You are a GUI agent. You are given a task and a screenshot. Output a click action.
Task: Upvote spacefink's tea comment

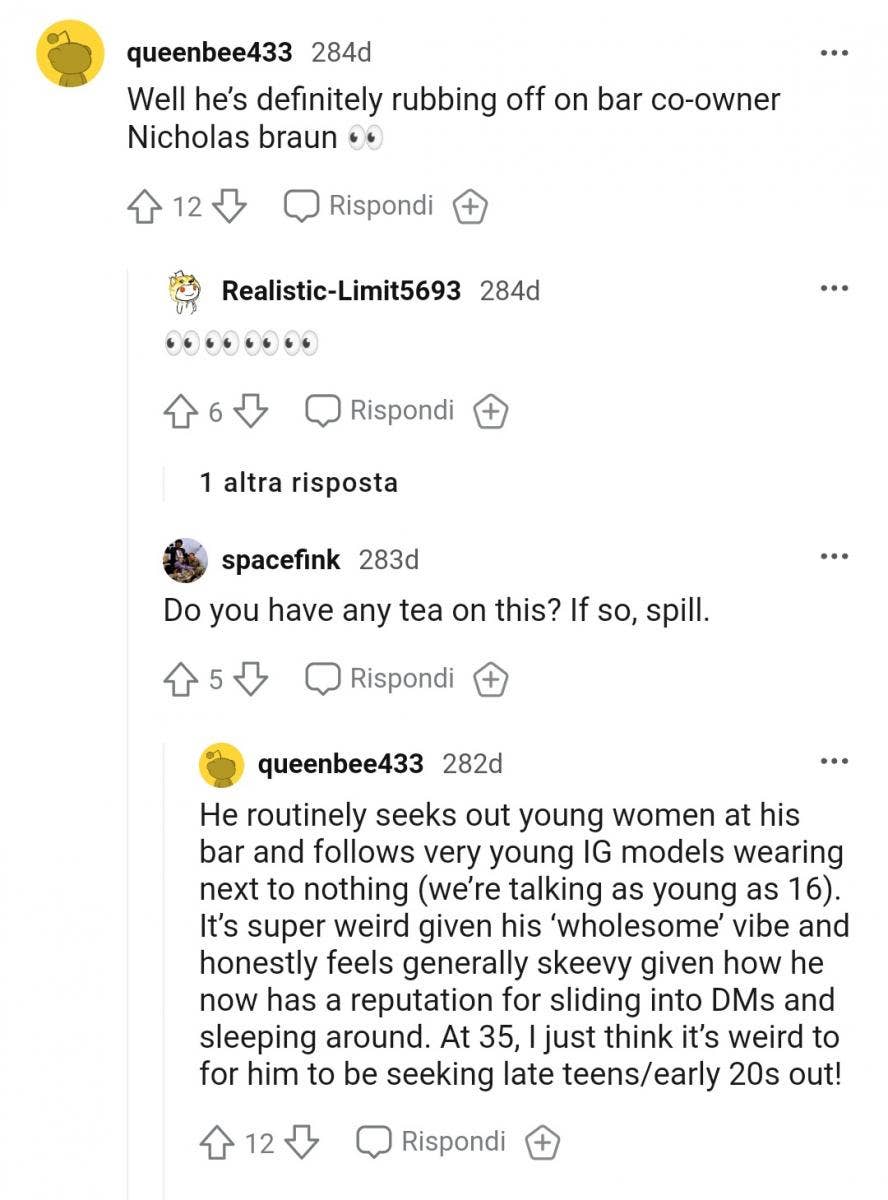(x=181, y=679)
